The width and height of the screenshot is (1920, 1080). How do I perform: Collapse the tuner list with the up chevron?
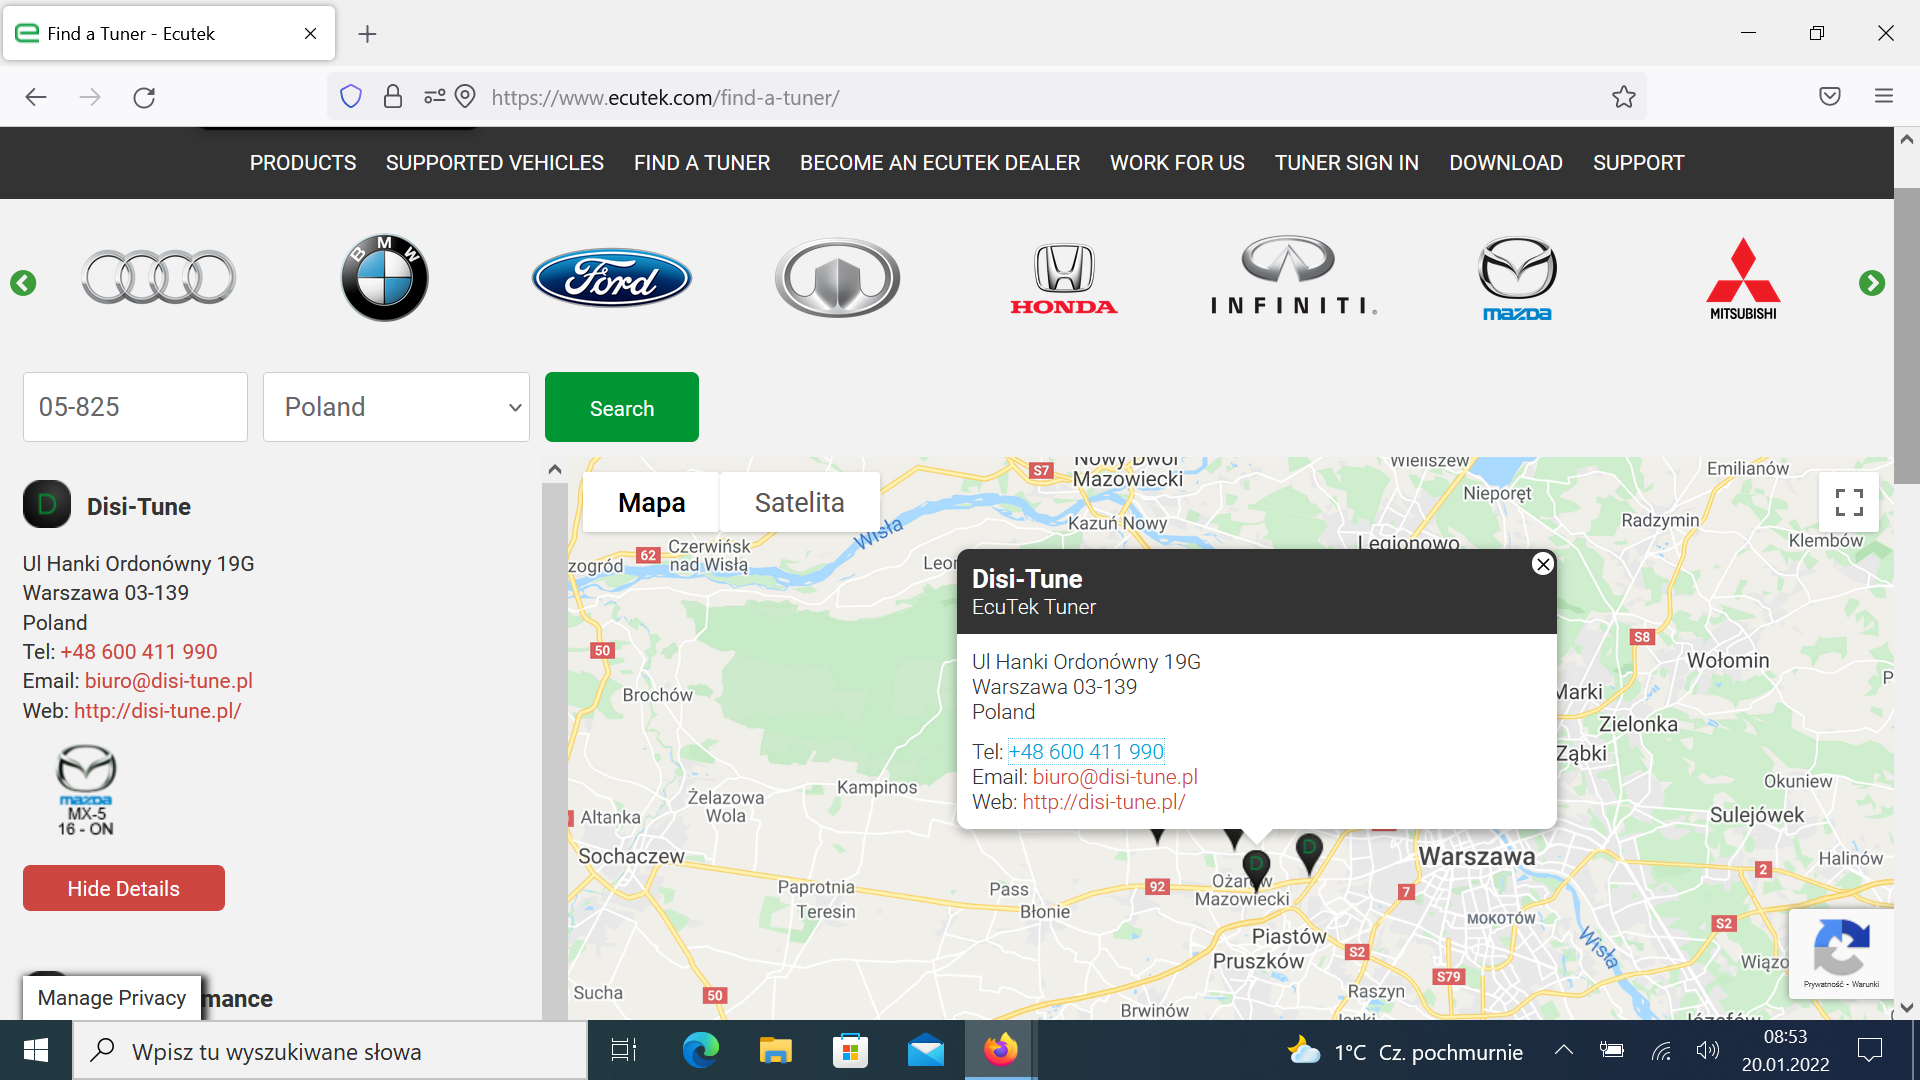click(555, 469)
